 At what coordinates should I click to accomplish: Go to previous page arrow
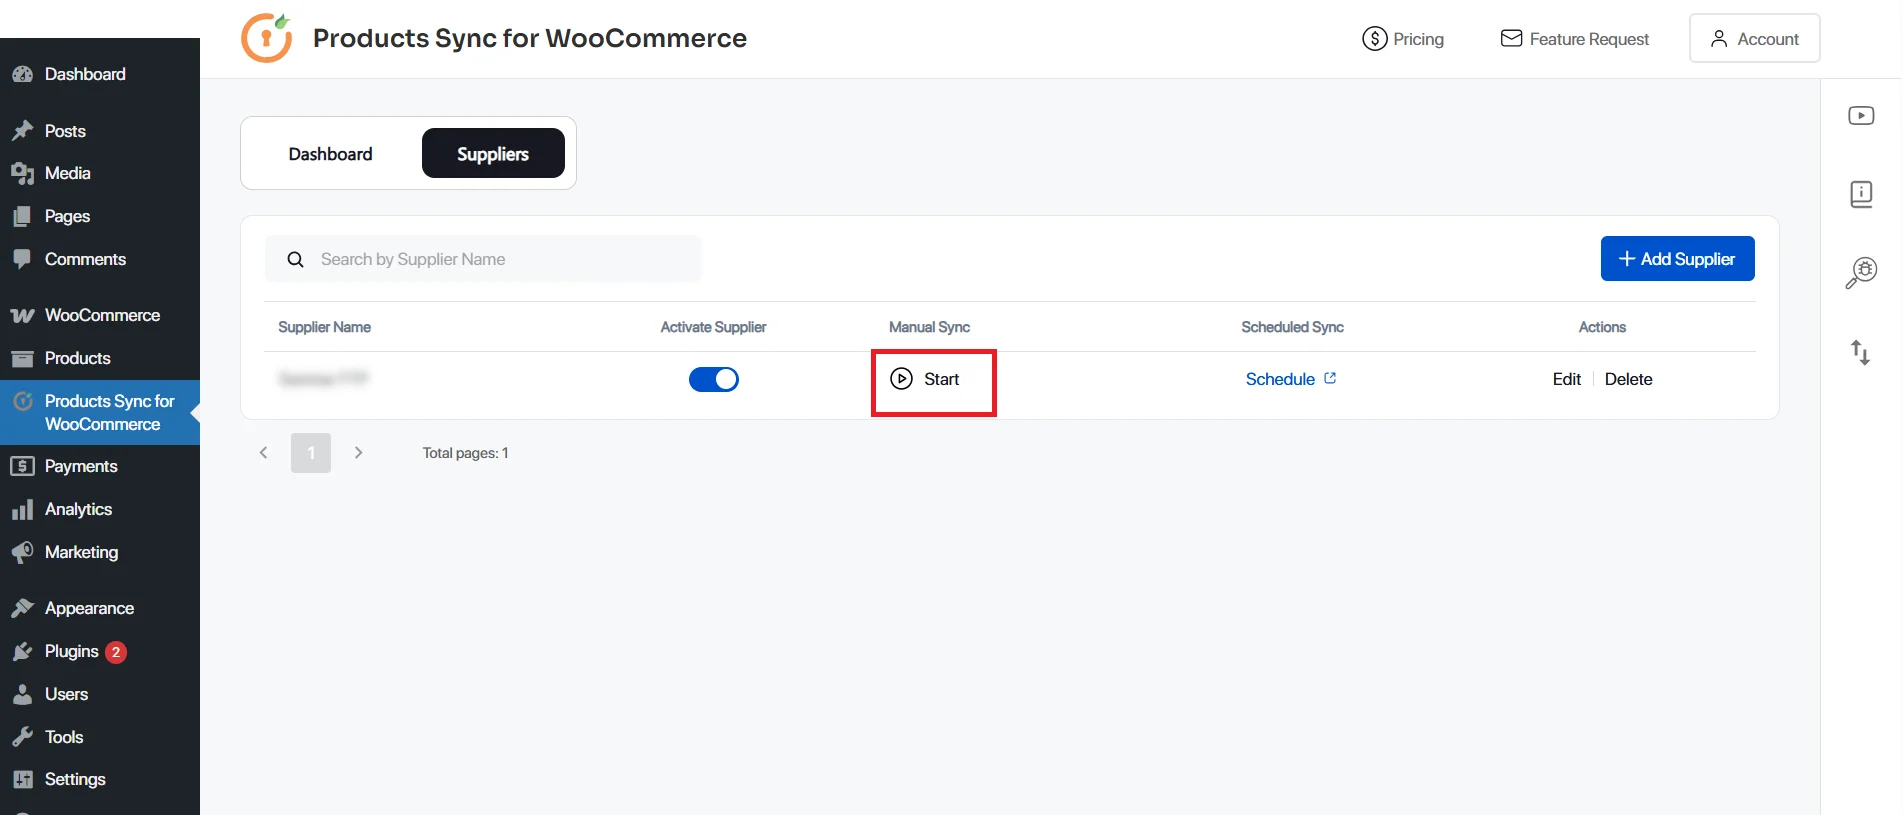tap(263, 453)
